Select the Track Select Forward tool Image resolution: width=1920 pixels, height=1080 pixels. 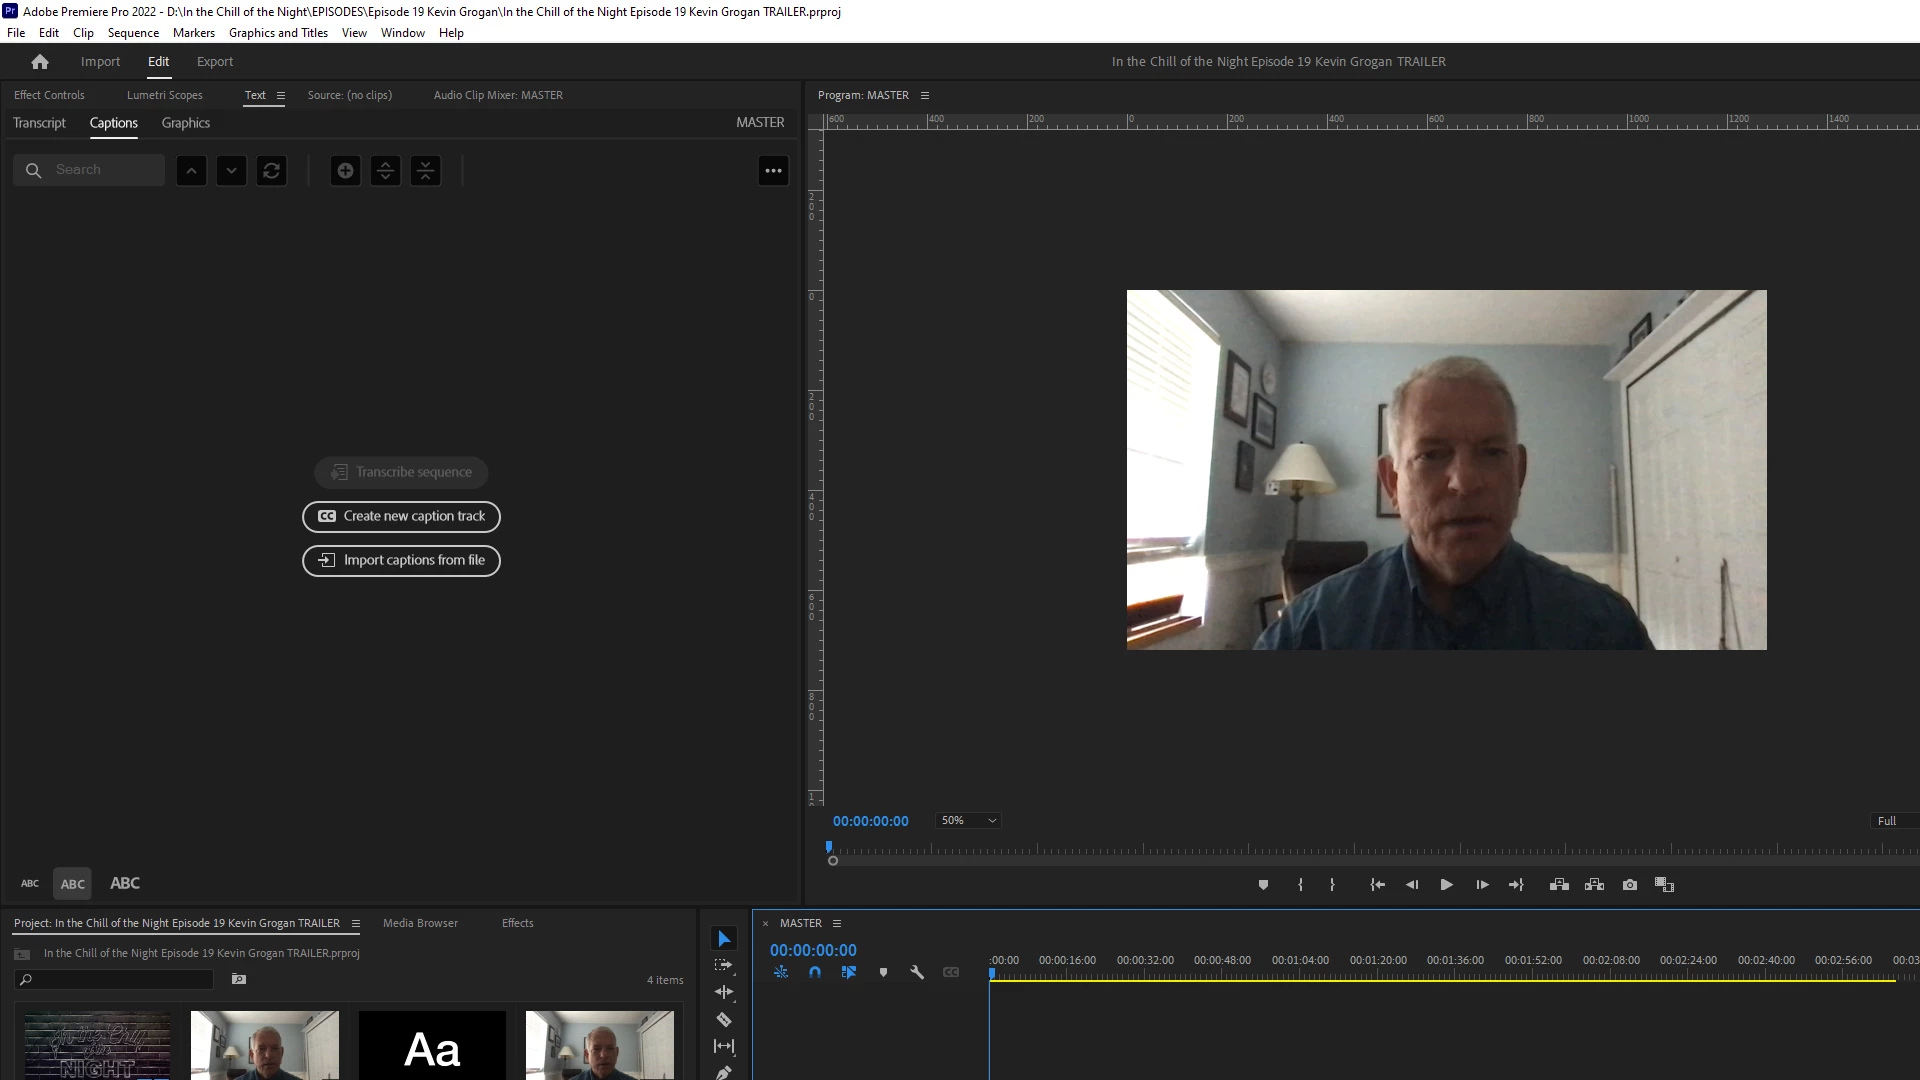click(x=724, y=965)
